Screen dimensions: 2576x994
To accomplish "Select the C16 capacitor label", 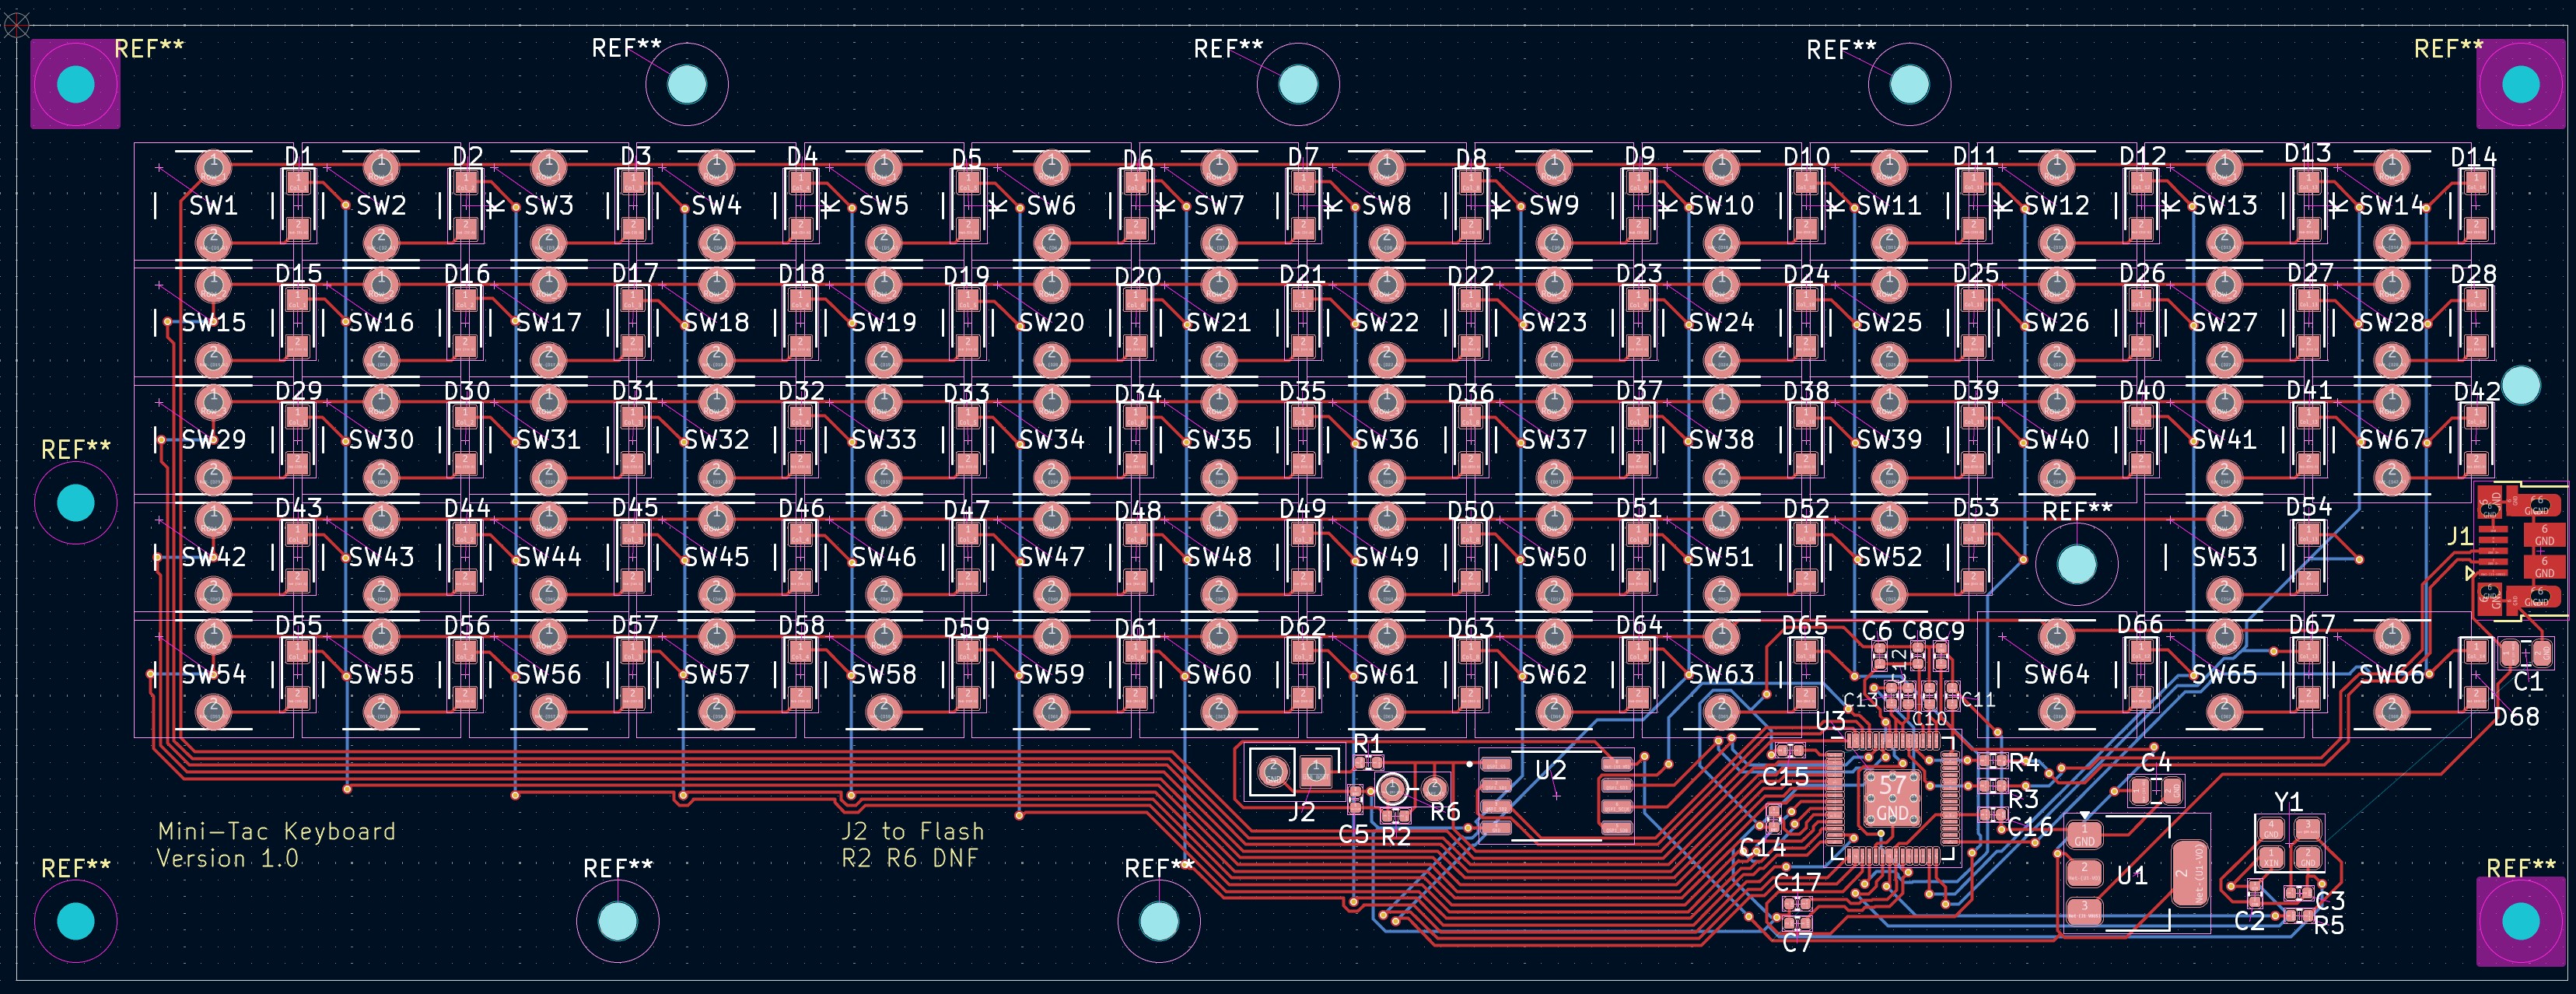I will point(2030,828).
